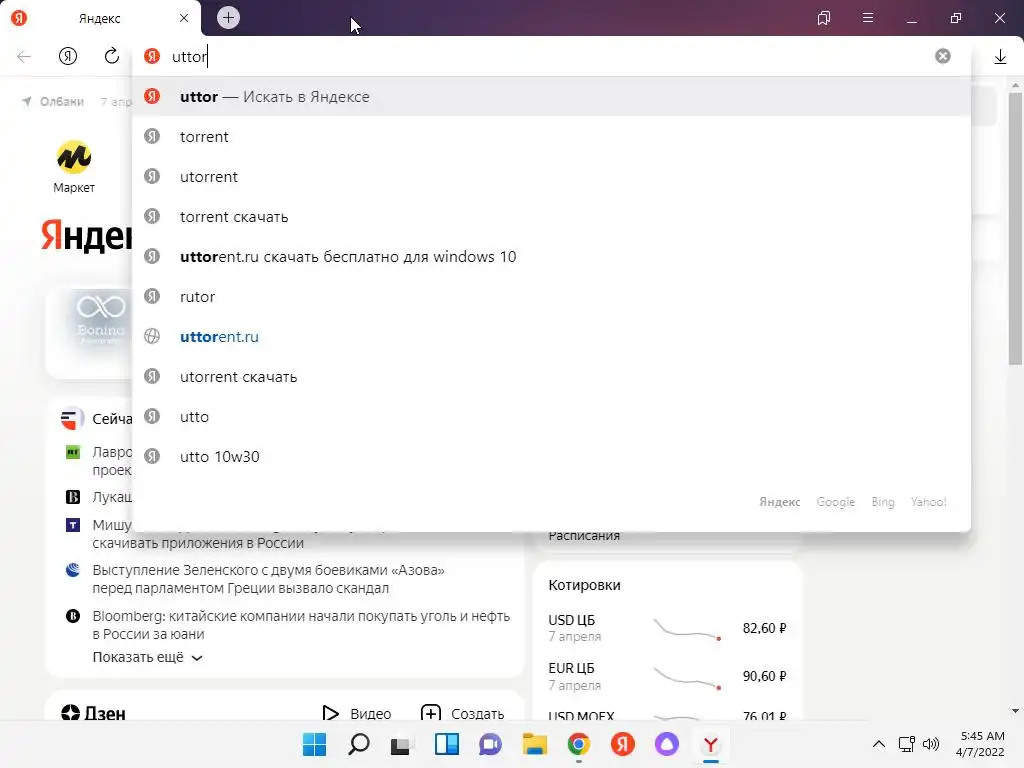The height and width of the screenshot is (768, 1024).
Task: Open taskbar Search
Action: (x=359, y=744)
